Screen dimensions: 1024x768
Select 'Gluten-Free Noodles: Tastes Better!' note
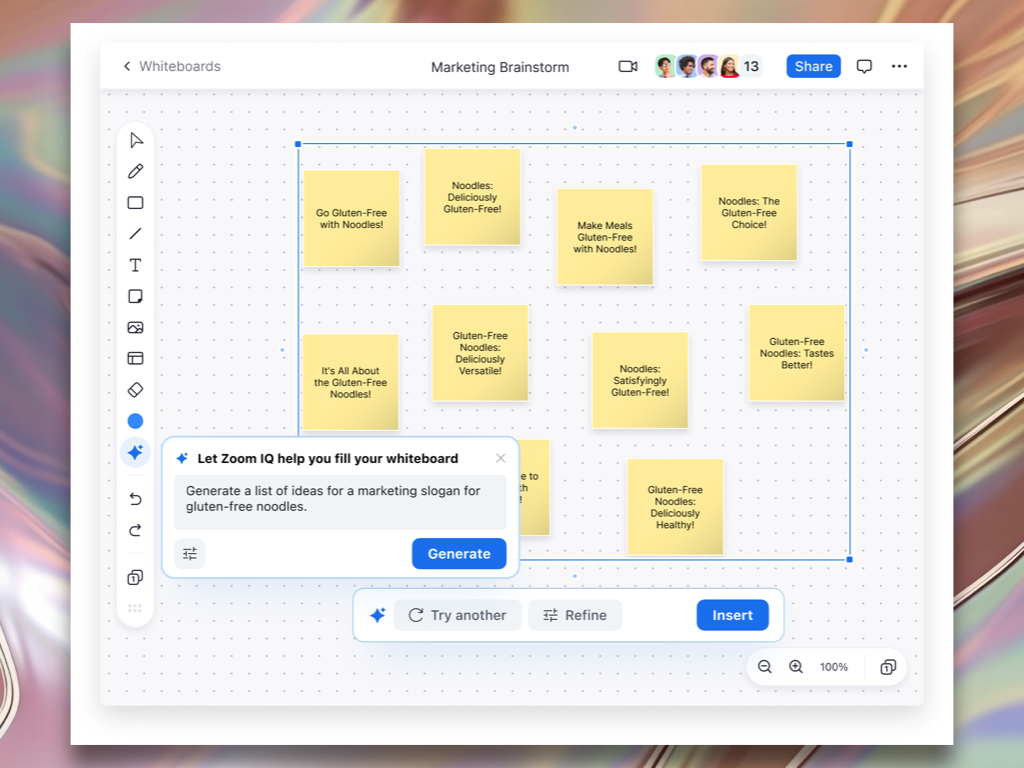click(x=797, y=353)
